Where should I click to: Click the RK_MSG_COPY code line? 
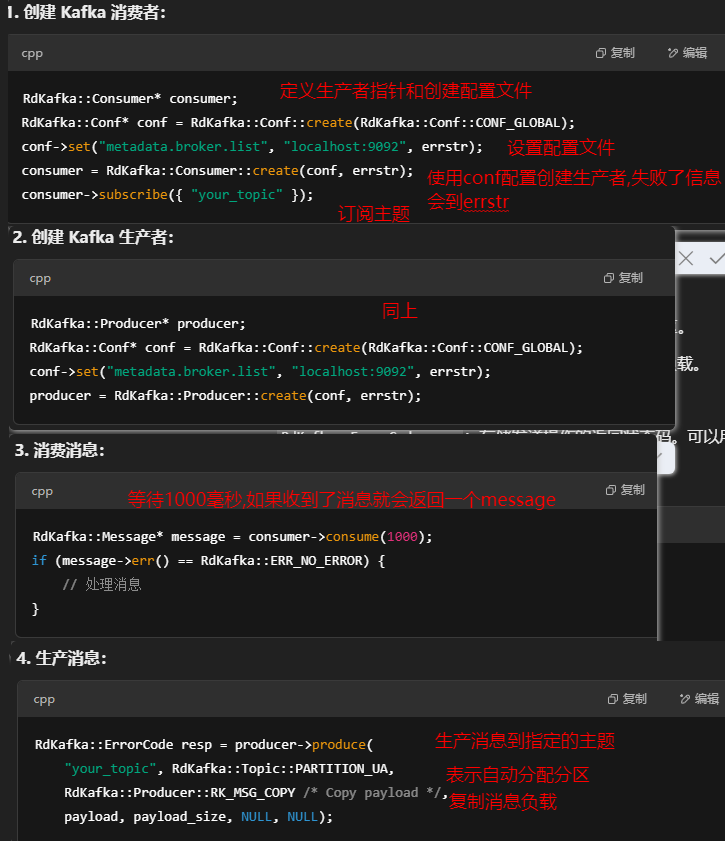click(256, 793)
